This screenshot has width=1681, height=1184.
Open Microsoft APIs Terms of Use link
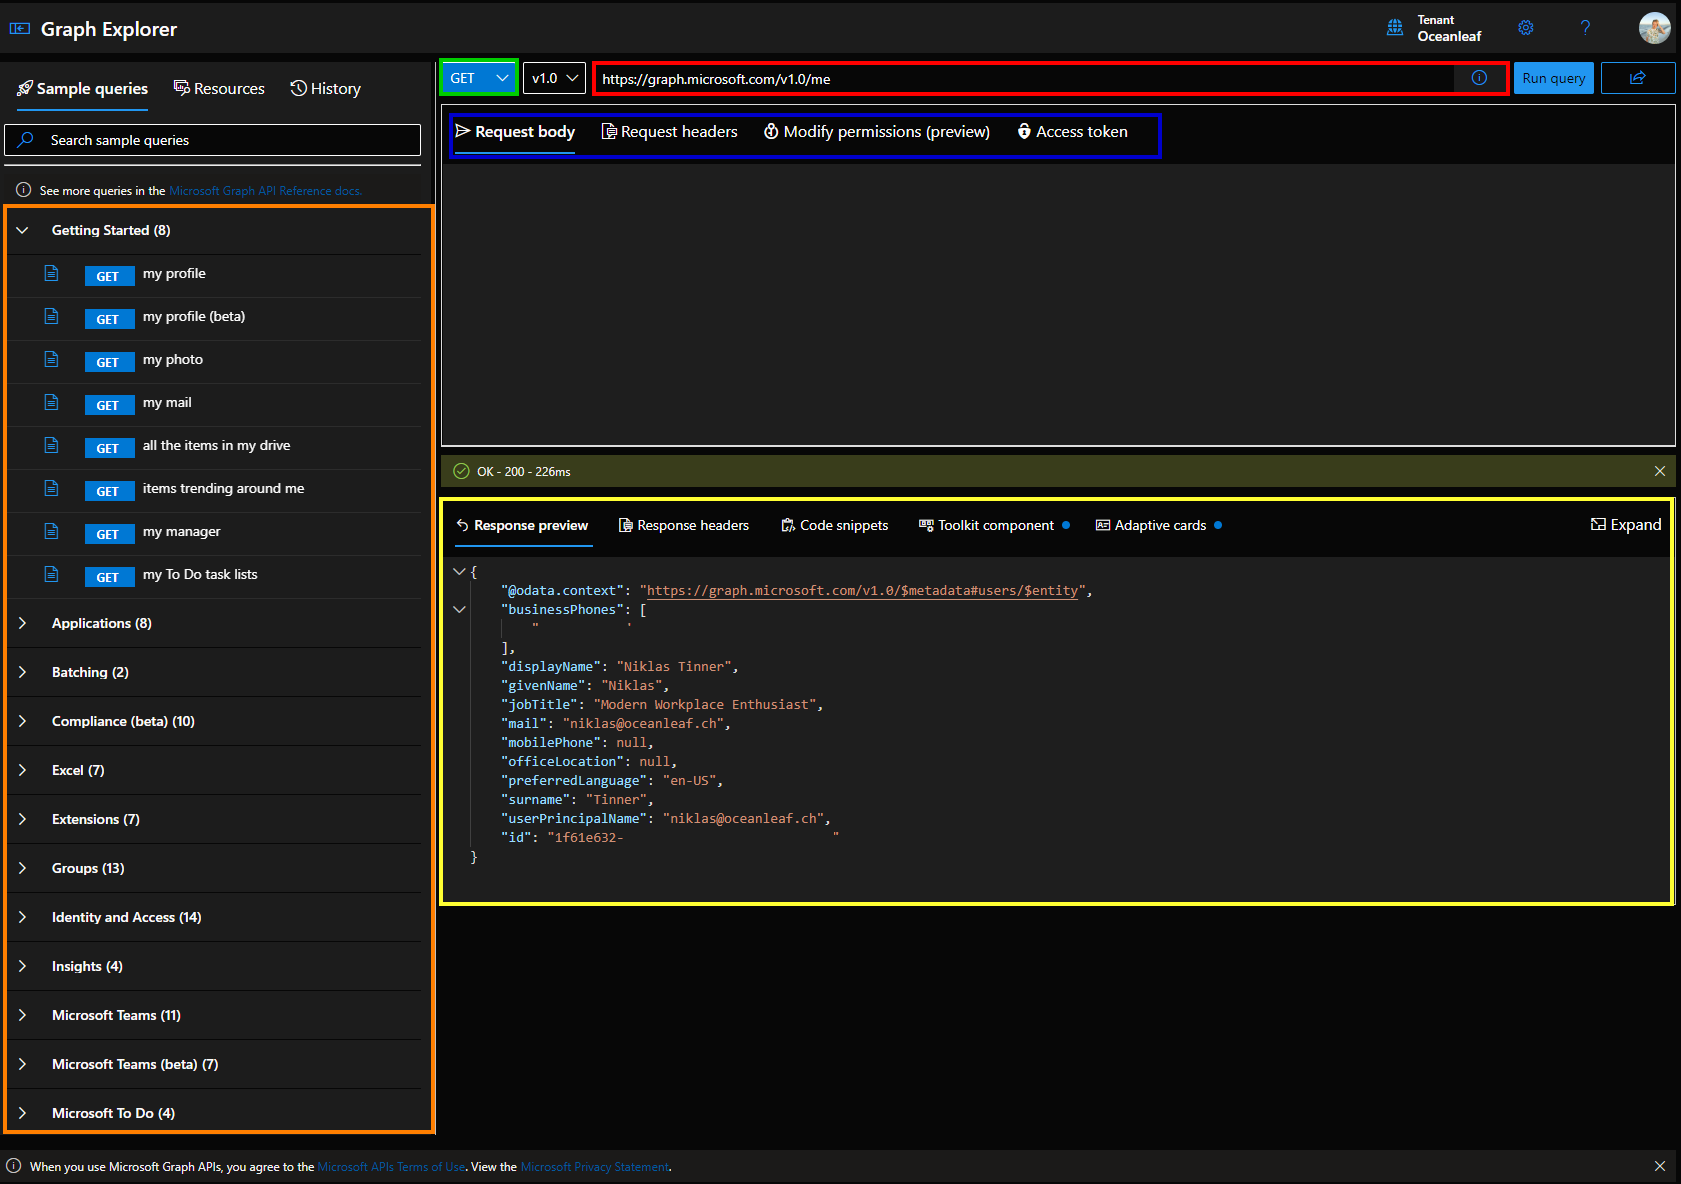(391, 1167)
